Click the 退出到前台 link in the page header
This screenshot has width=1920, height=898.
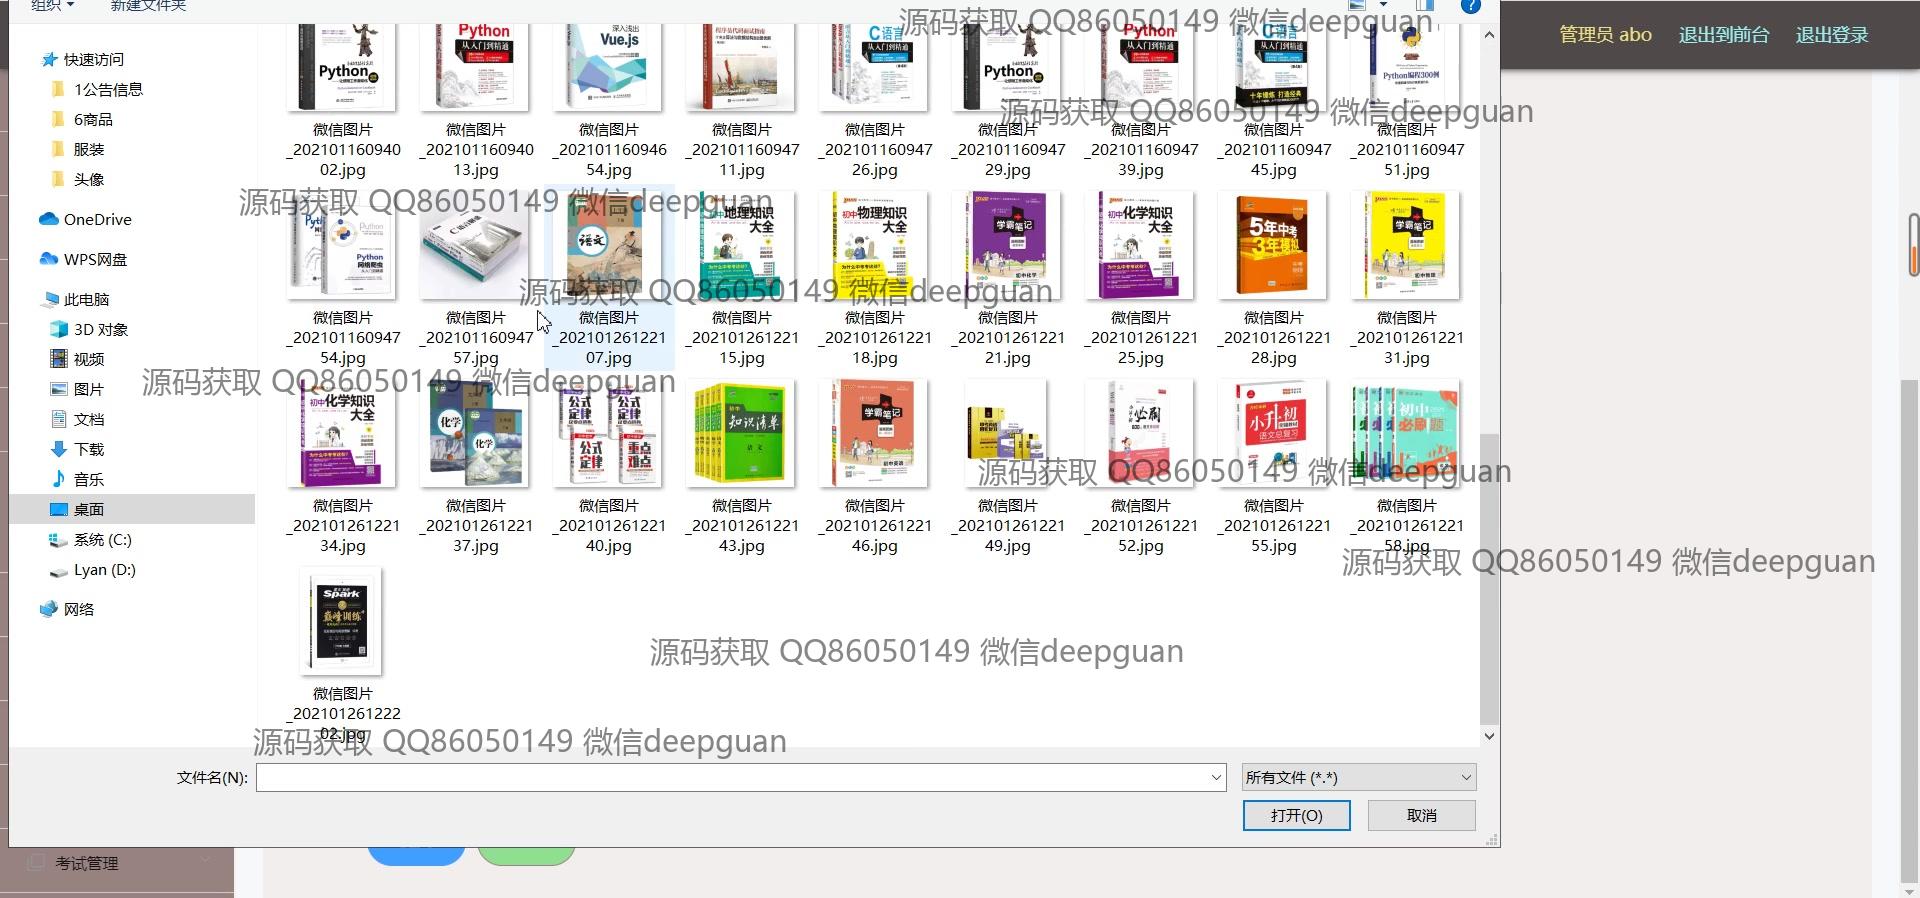pos(1723,34)
